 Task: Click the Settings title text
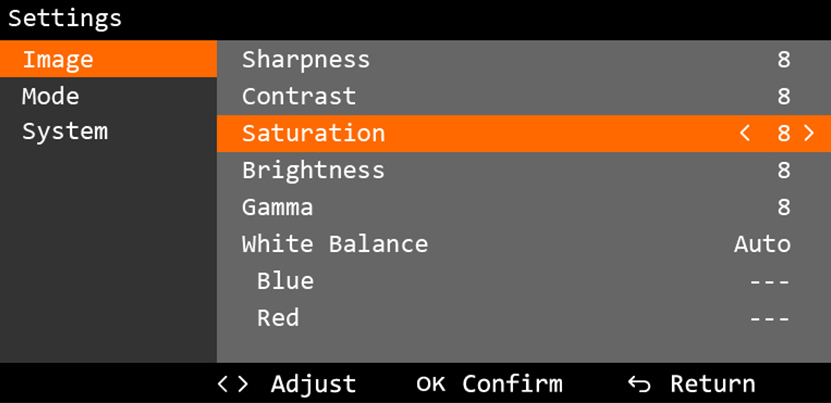point(65,19)
